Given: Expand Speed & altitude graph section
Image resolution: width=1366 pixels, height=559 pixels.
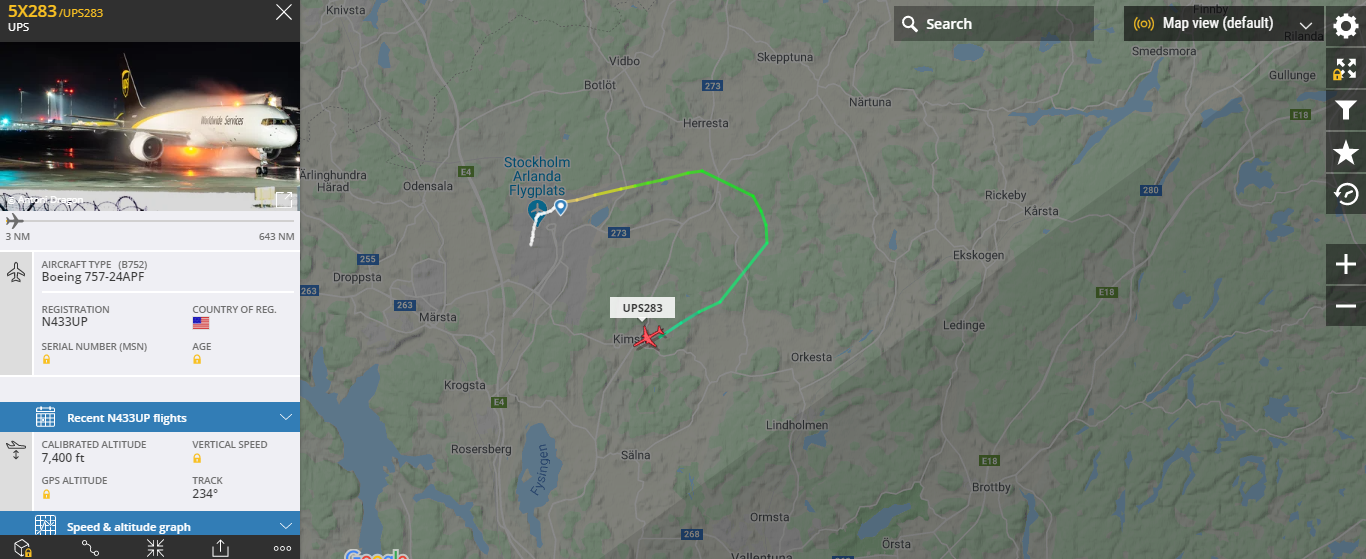Looking at the screenshot, I should coord(150,526).
